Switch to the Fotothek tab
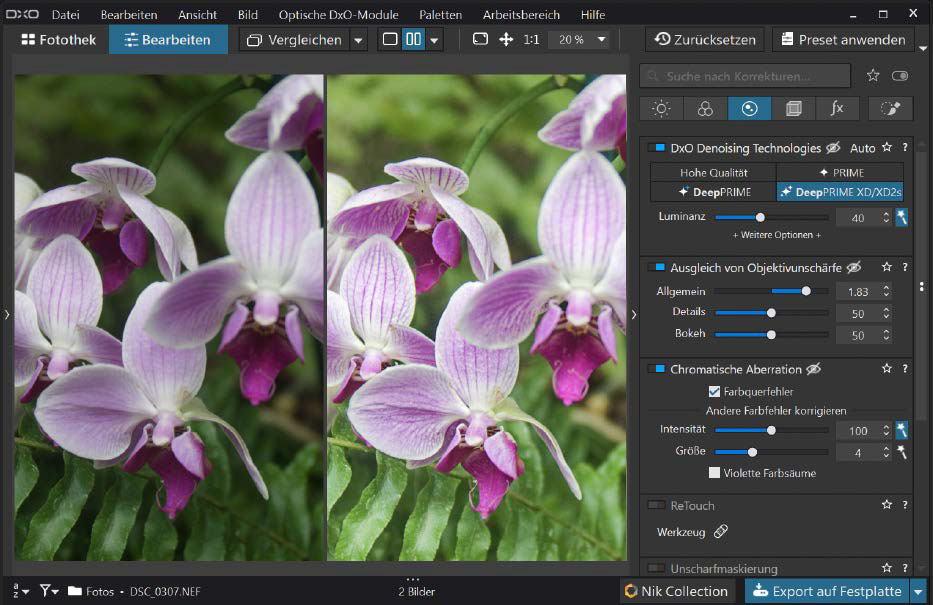Viewport: 933px width, 605px height. pyautogui.click(x=58, y=39)
